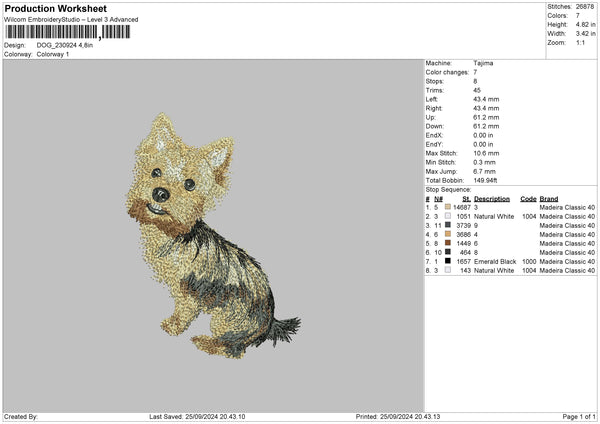Viewport: 600px width, 424px height.
Task: Pick the brown swatch with 1449 stitches
Action: (x=447, y=243)
